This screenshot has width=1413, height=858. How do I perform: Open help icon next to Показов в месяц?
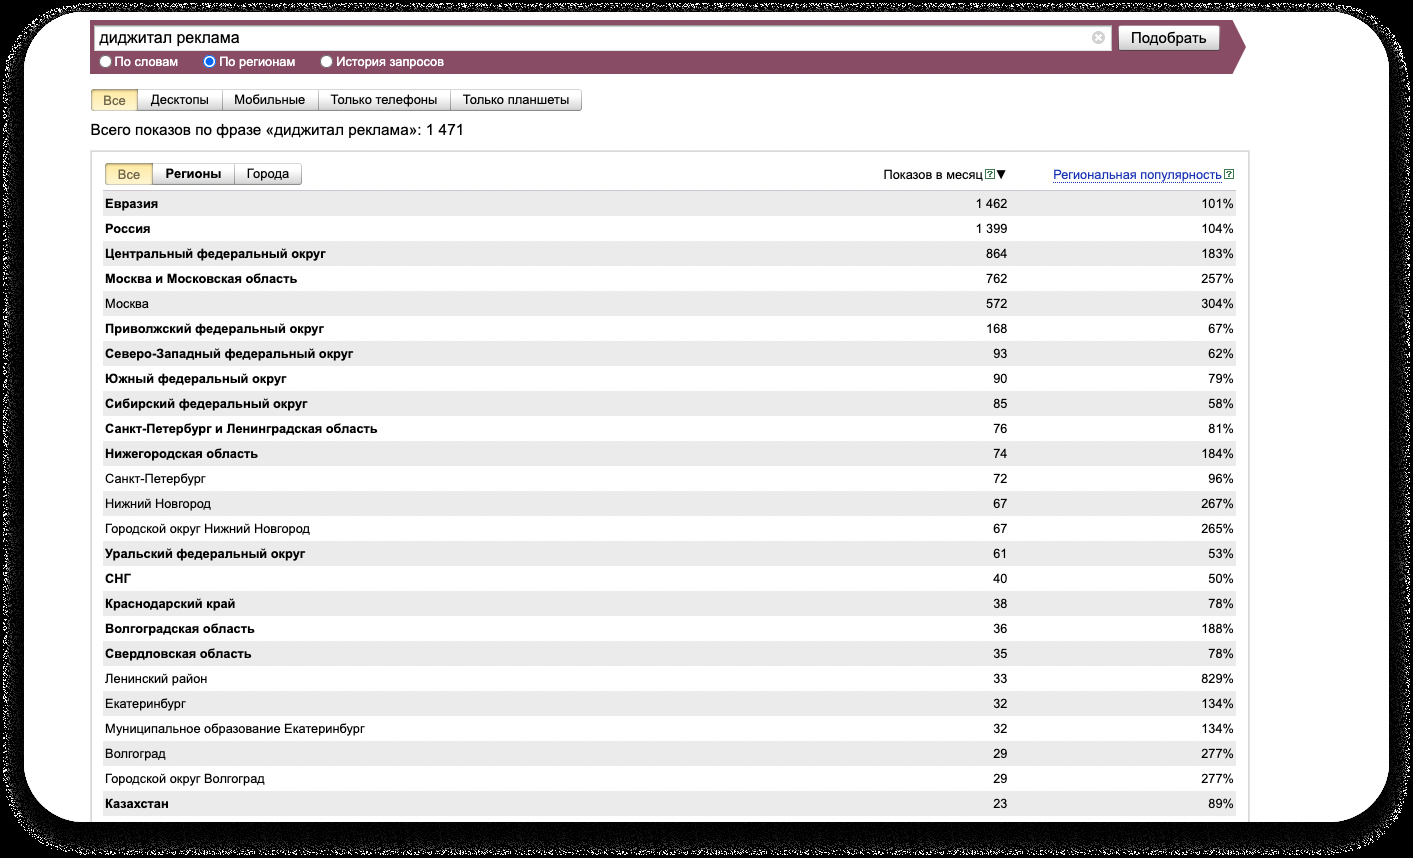click(x=990, y=175)
